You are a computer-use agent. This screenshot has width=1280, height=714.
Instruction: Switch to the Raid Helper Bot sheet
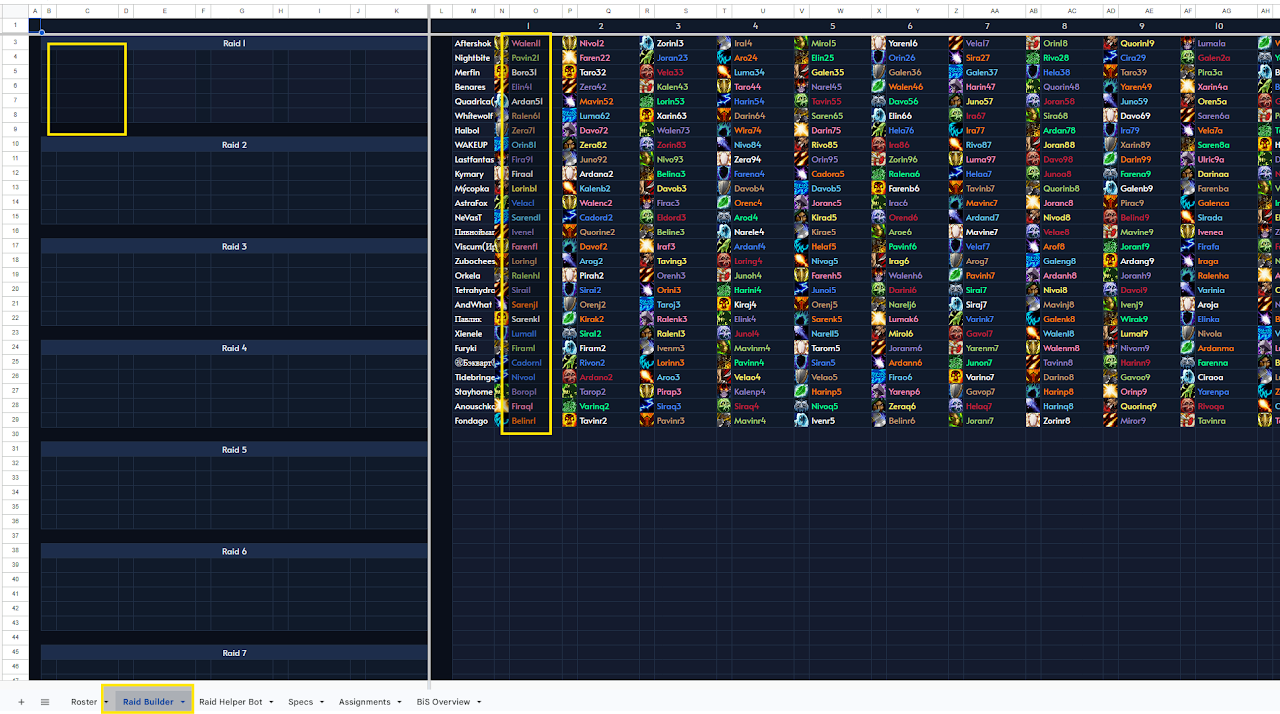[x=231, y=702]
